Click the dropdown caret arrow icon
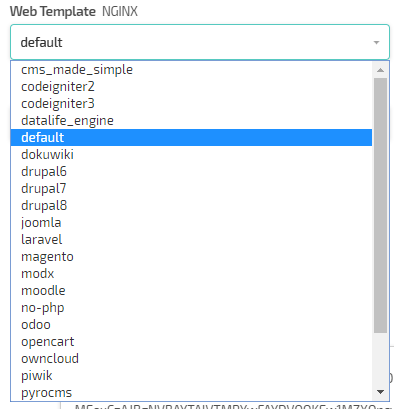This screenshot has height=409, width=394. pos(376,43)
